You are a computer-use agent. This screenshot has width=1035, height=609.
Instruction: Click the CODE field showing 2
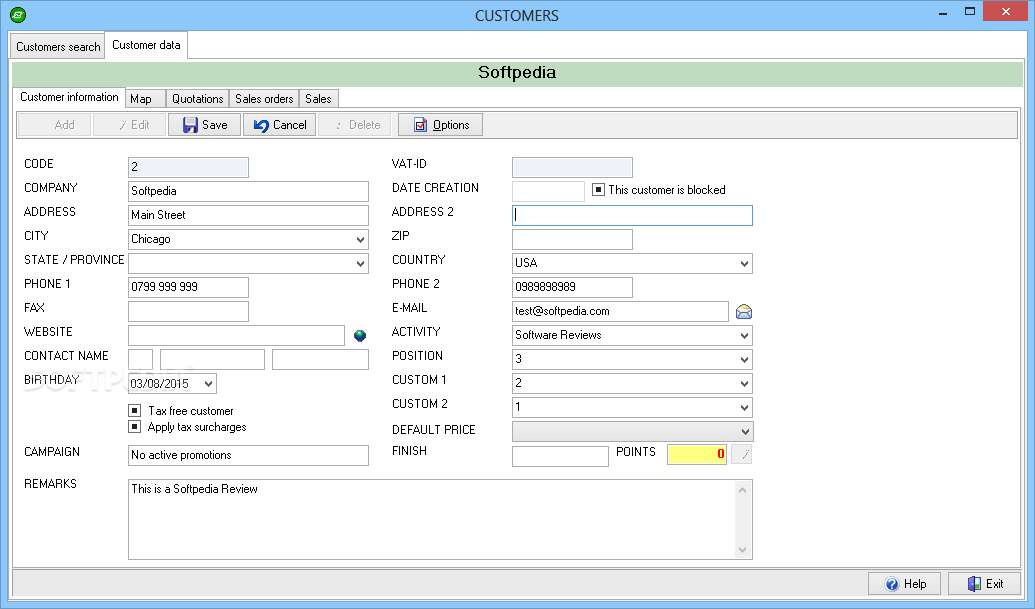pyautogui.click(x=188, y=167)
